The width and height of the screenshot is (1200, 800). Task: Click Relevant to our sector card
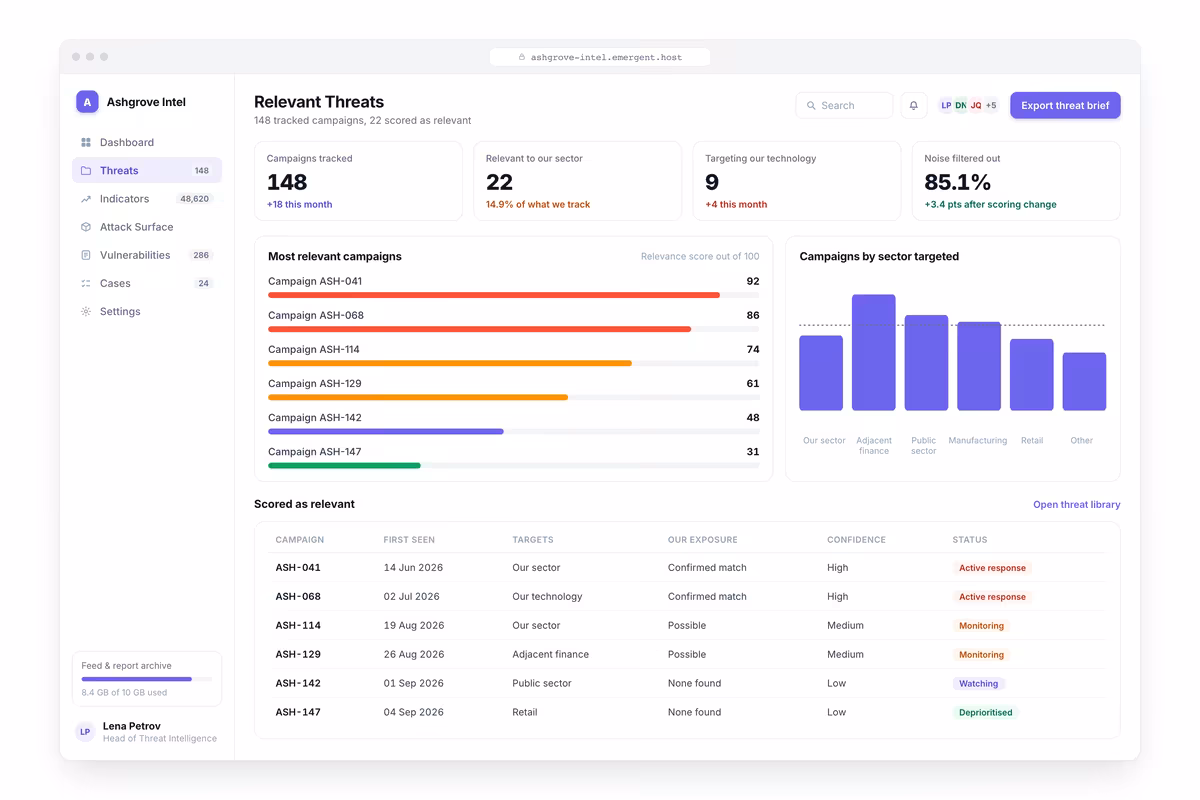[x=577, y=181]
